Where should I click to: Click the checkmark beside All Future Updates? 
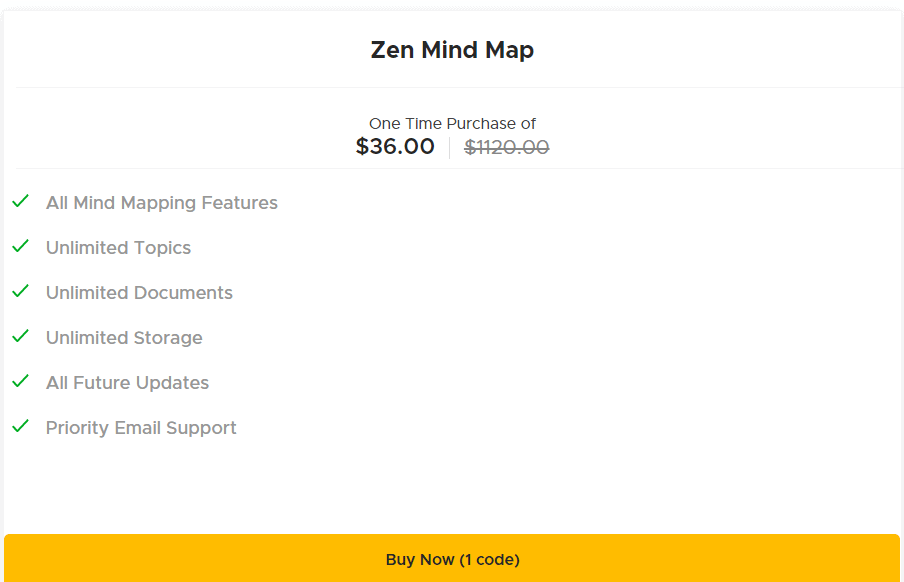pos(19,381)
